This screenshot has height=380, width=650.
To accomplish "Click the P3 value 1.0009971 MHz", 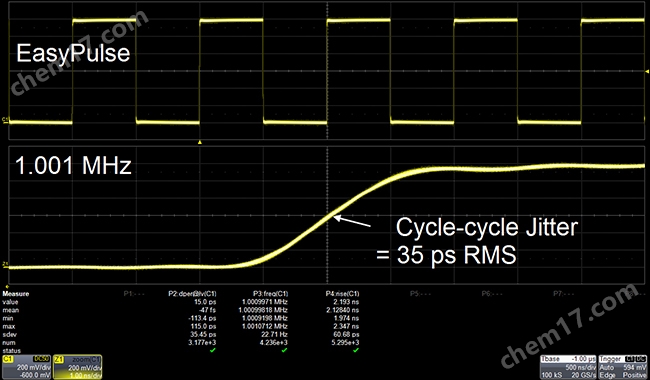I will pyautogui.click(x=264, y=302).
